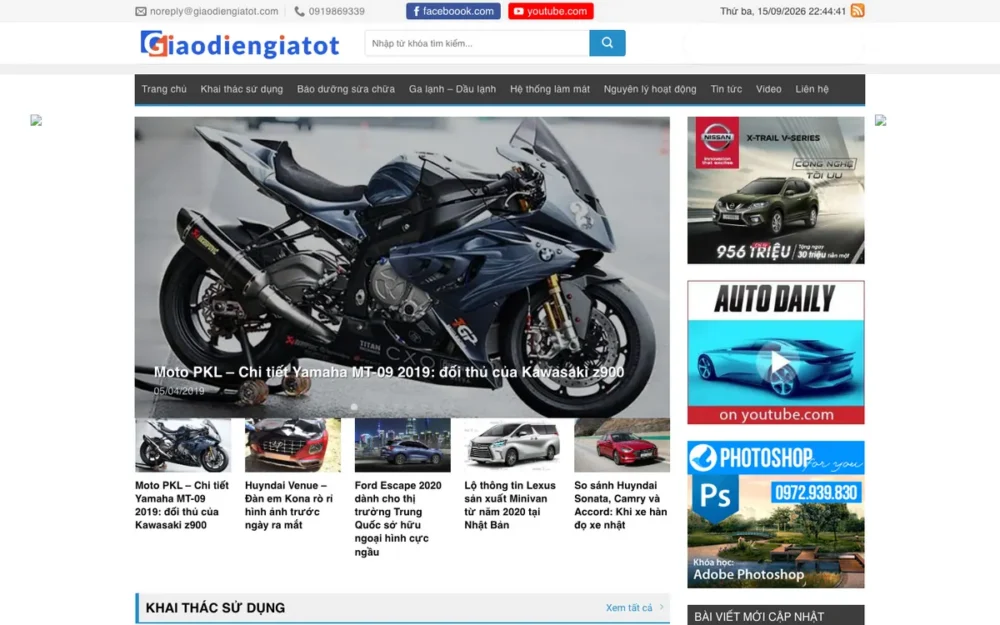Viewport: 1000px width, 625px height.
Task: Open the featured Yamaha MT-09 slider headline
Action: click(389, 372)
